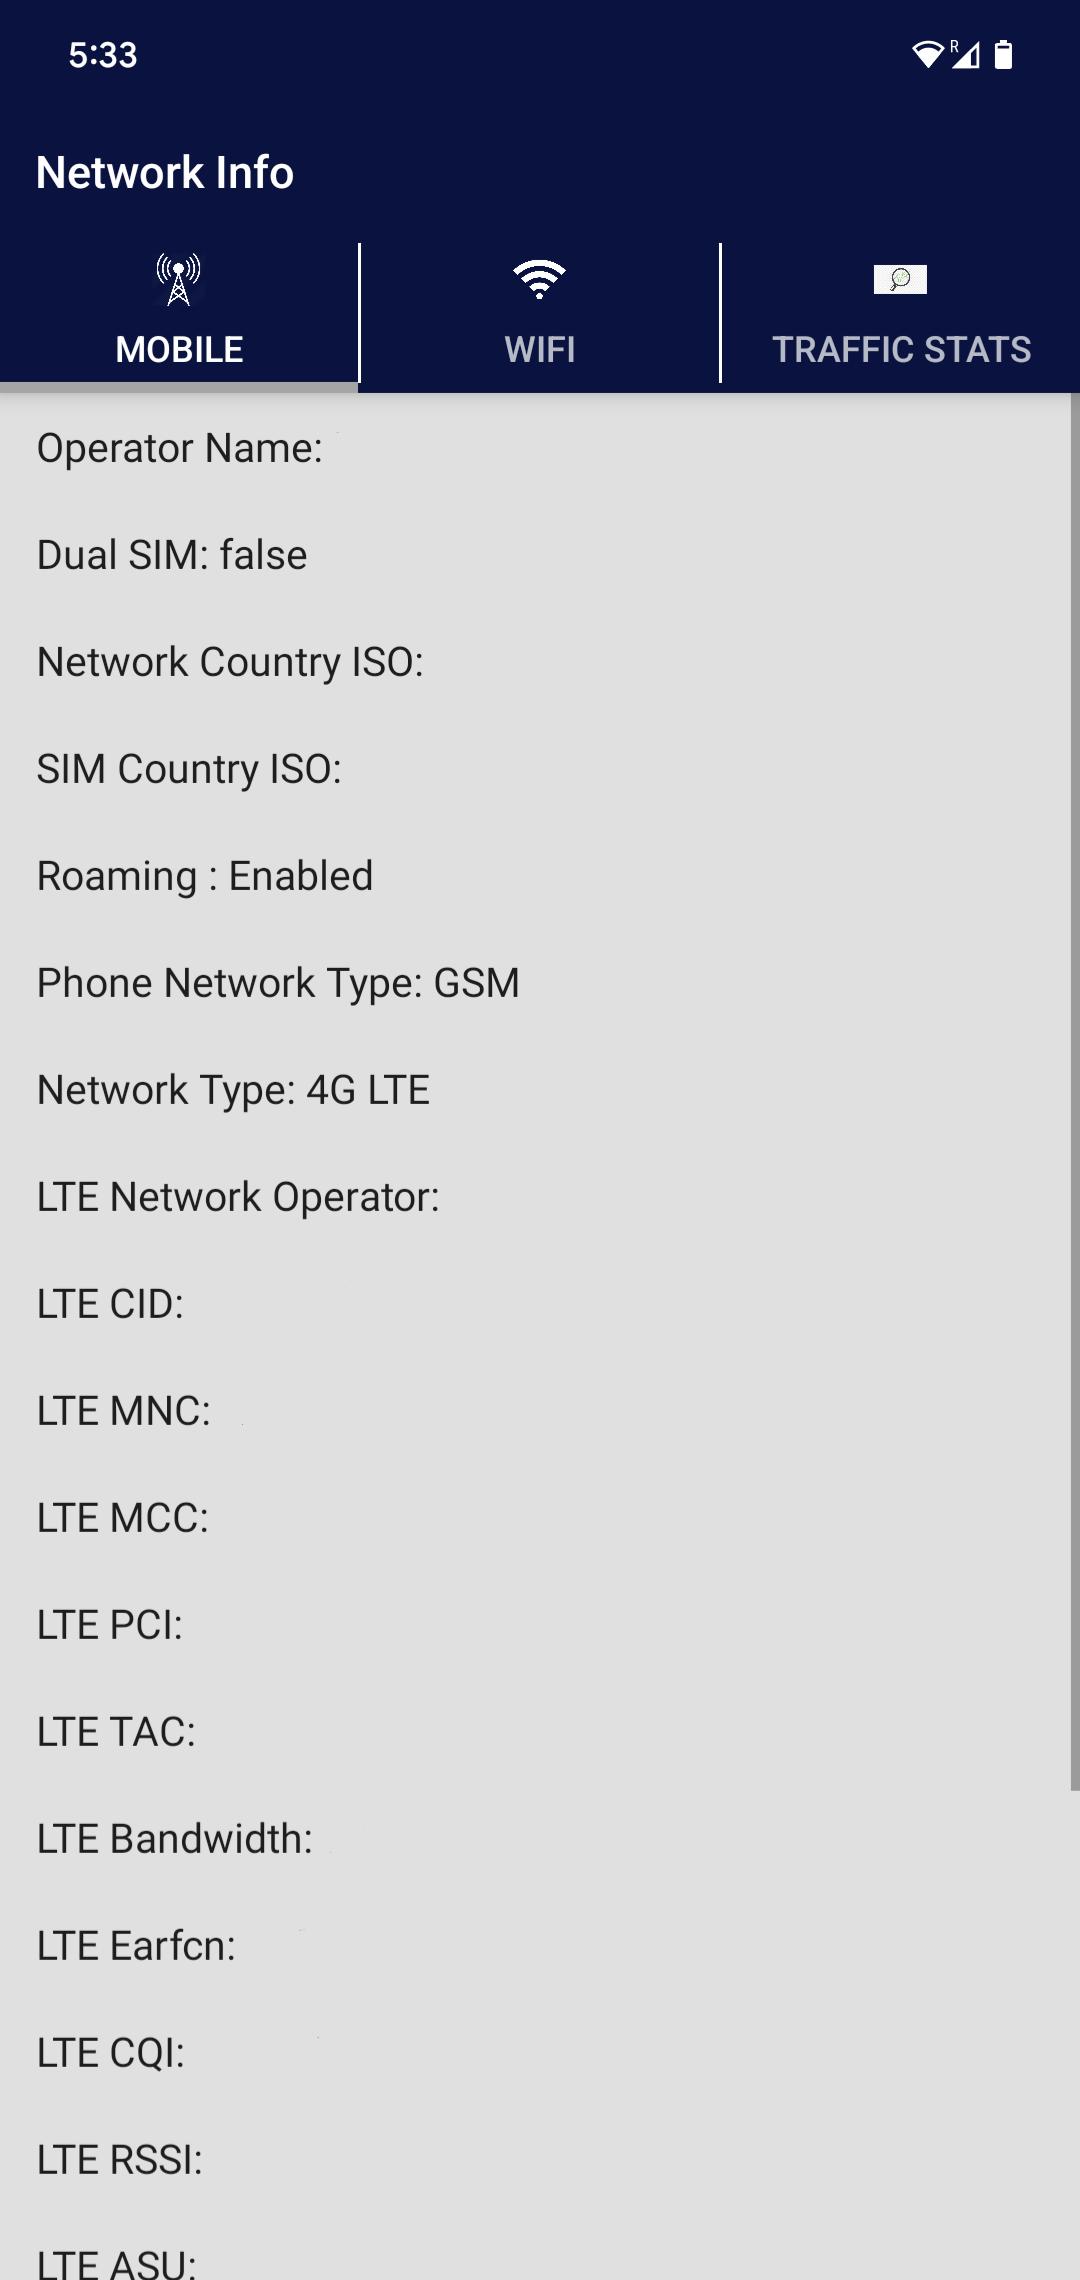Tap the roaming signal strength icon
Screen dimensions: 1080x2280
click(x=965, y=54)
